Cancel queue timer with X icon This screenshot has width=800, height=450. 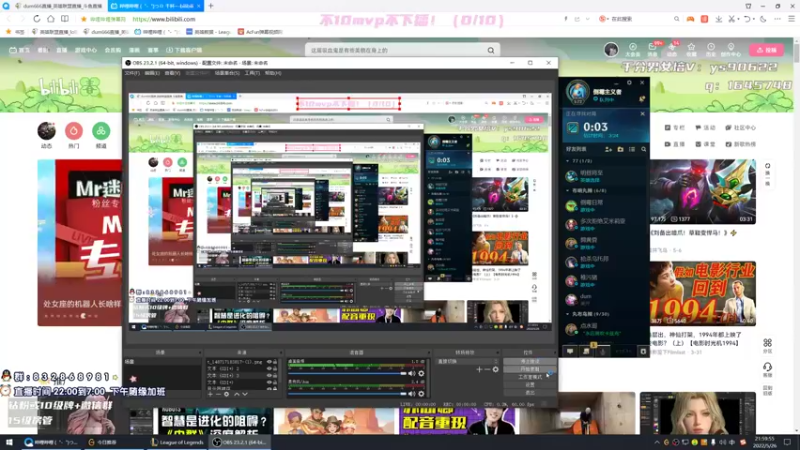click(642, 114)
